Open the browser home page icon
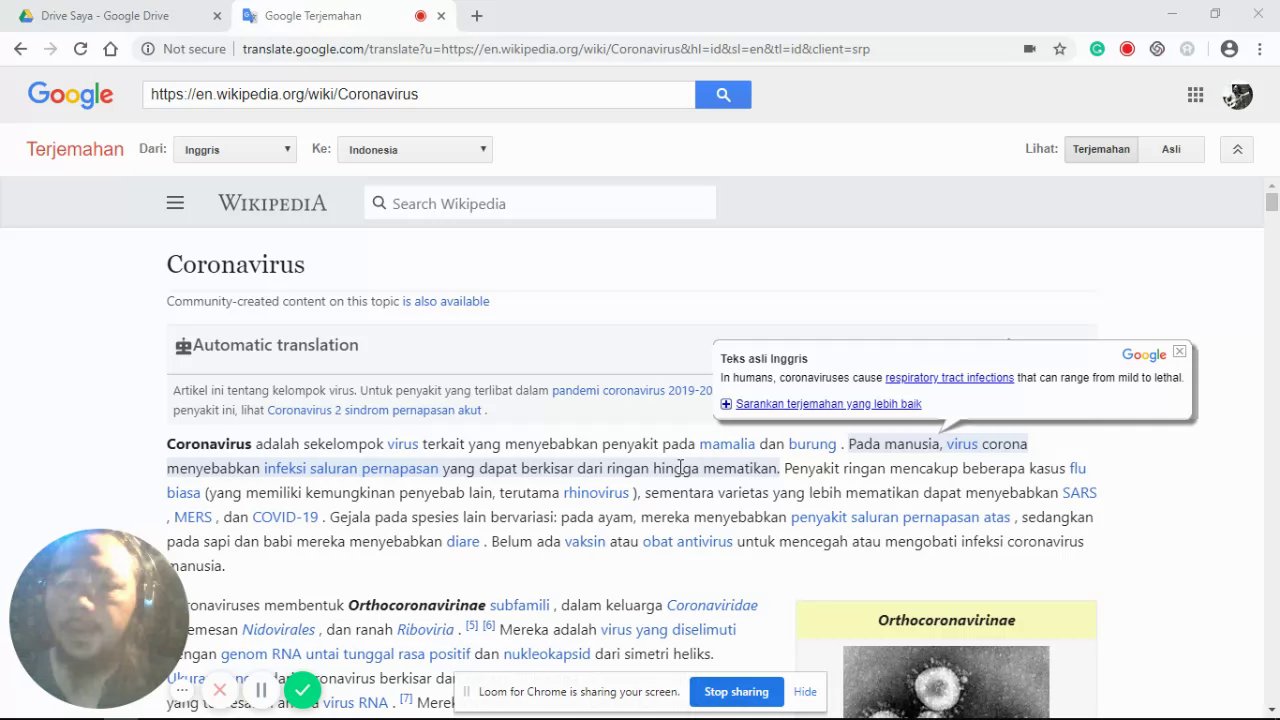This screenshot has height=720, width=1280. [110, 48]
